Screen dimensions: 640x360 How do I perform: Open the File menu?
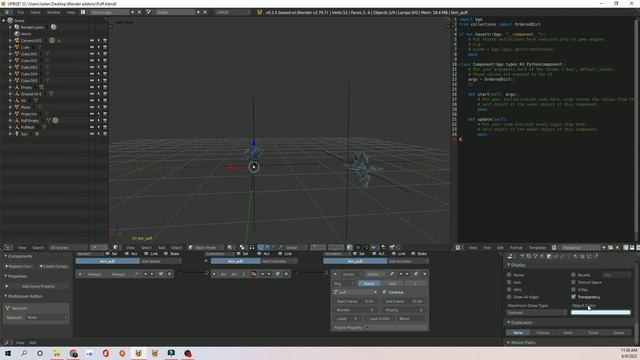tap(20, 13)
